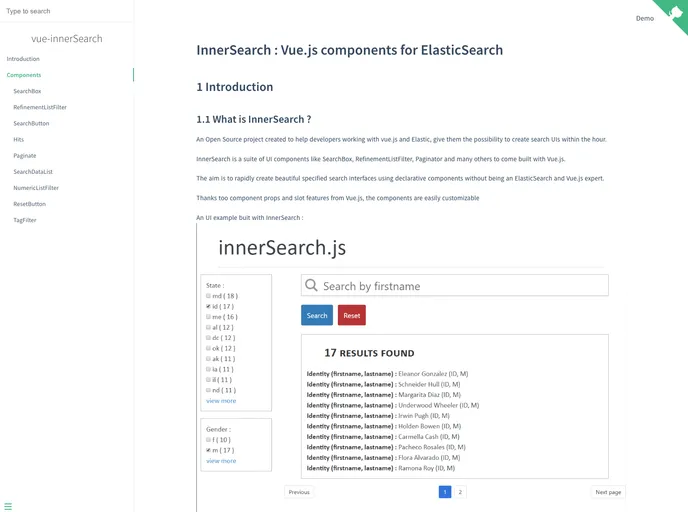The image size is (688, 512).
Task: Click the innerSearch.js demo title
Action: 282,247
